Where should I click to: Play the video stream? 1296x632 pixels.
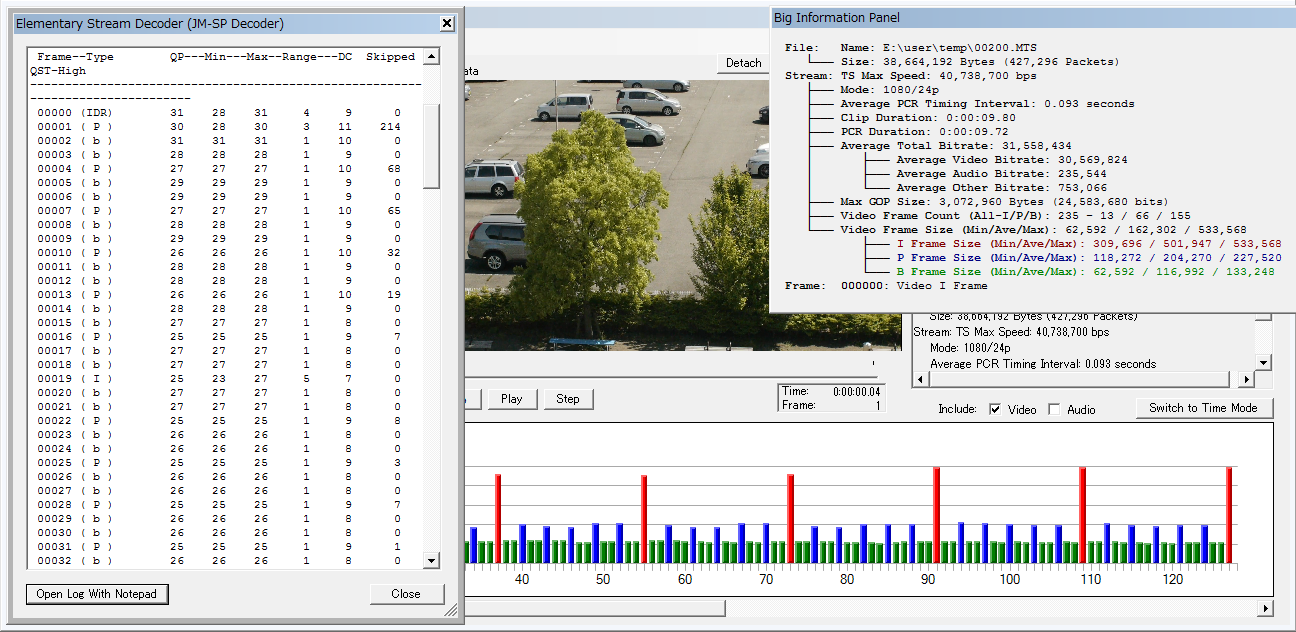click(511, 399)
